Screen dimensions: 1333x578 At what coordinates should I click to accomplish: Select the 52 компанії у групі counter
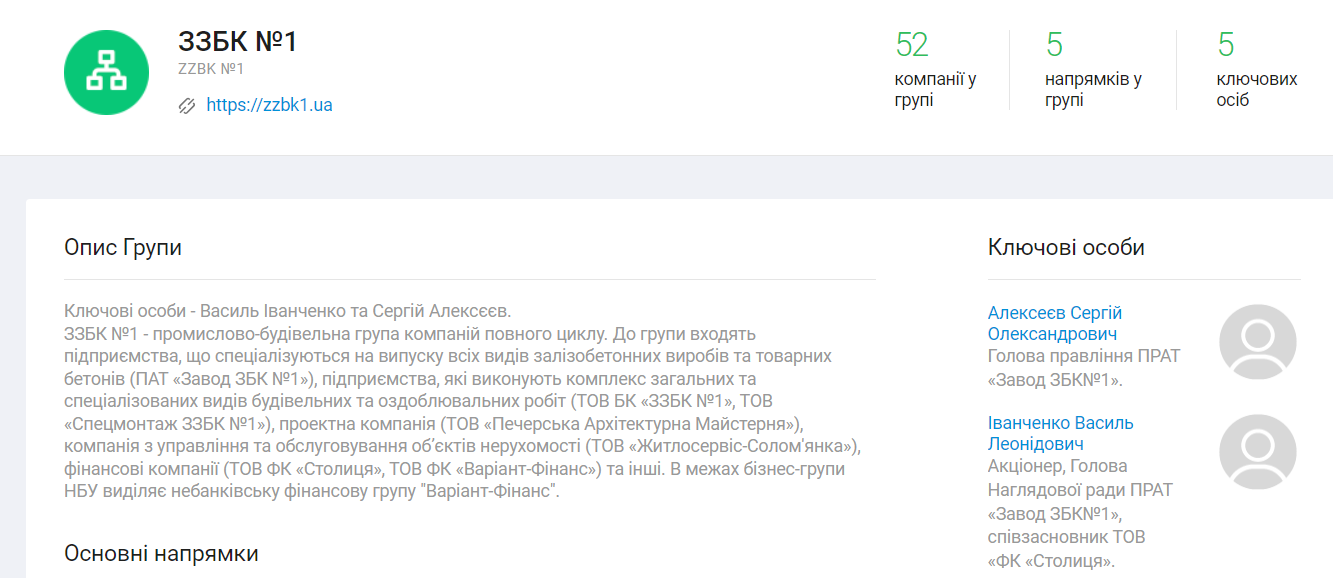(x=935, y=69)
